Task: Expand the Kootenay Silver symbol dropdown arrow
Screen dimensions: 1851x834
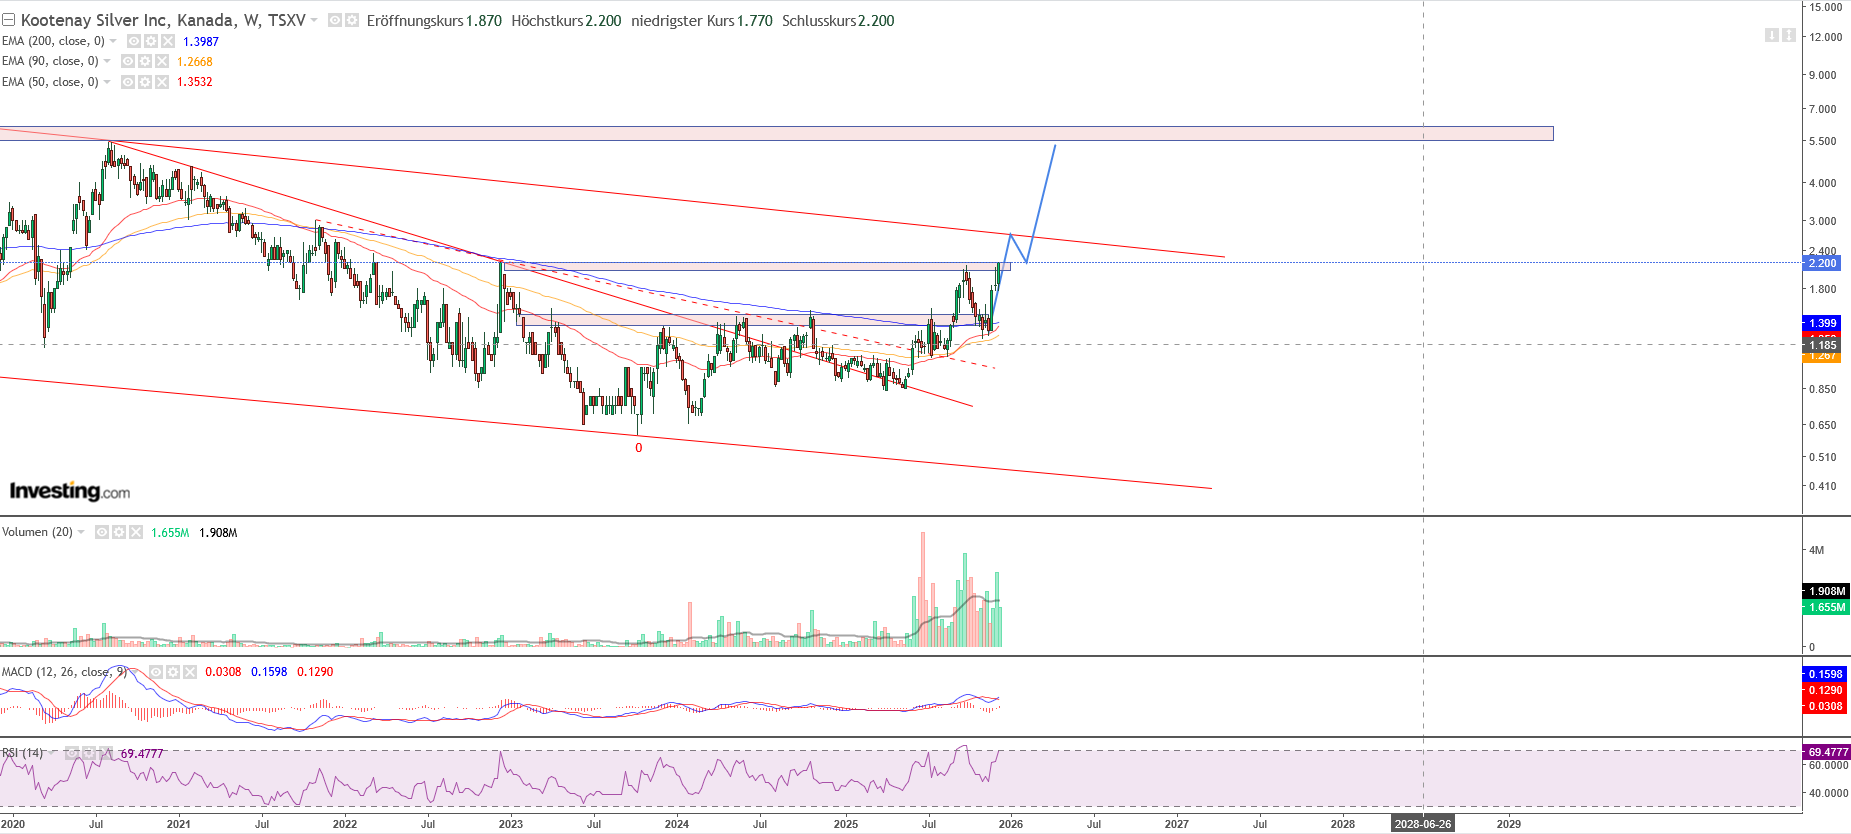Action: point(314,20)
